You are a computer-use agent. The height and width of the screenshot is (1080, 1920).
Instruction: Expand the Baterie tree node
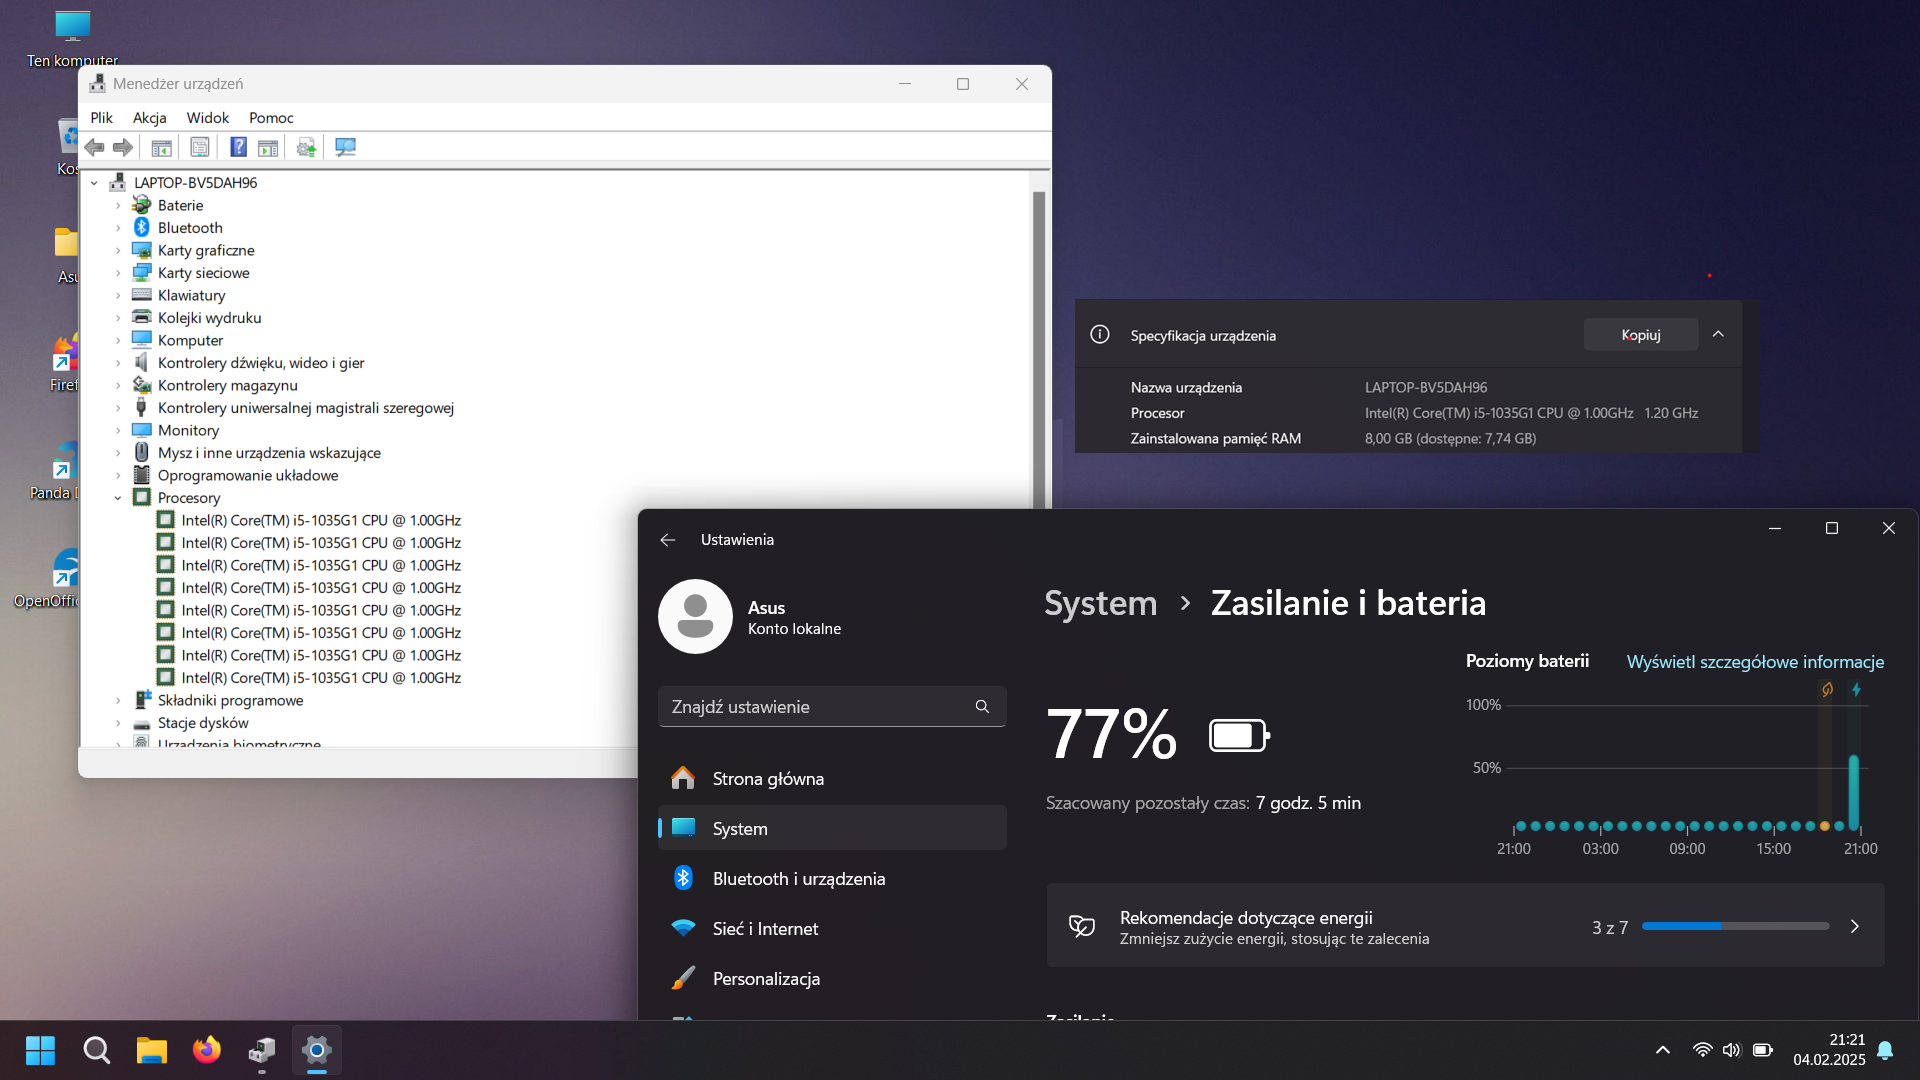pos(118,206)
